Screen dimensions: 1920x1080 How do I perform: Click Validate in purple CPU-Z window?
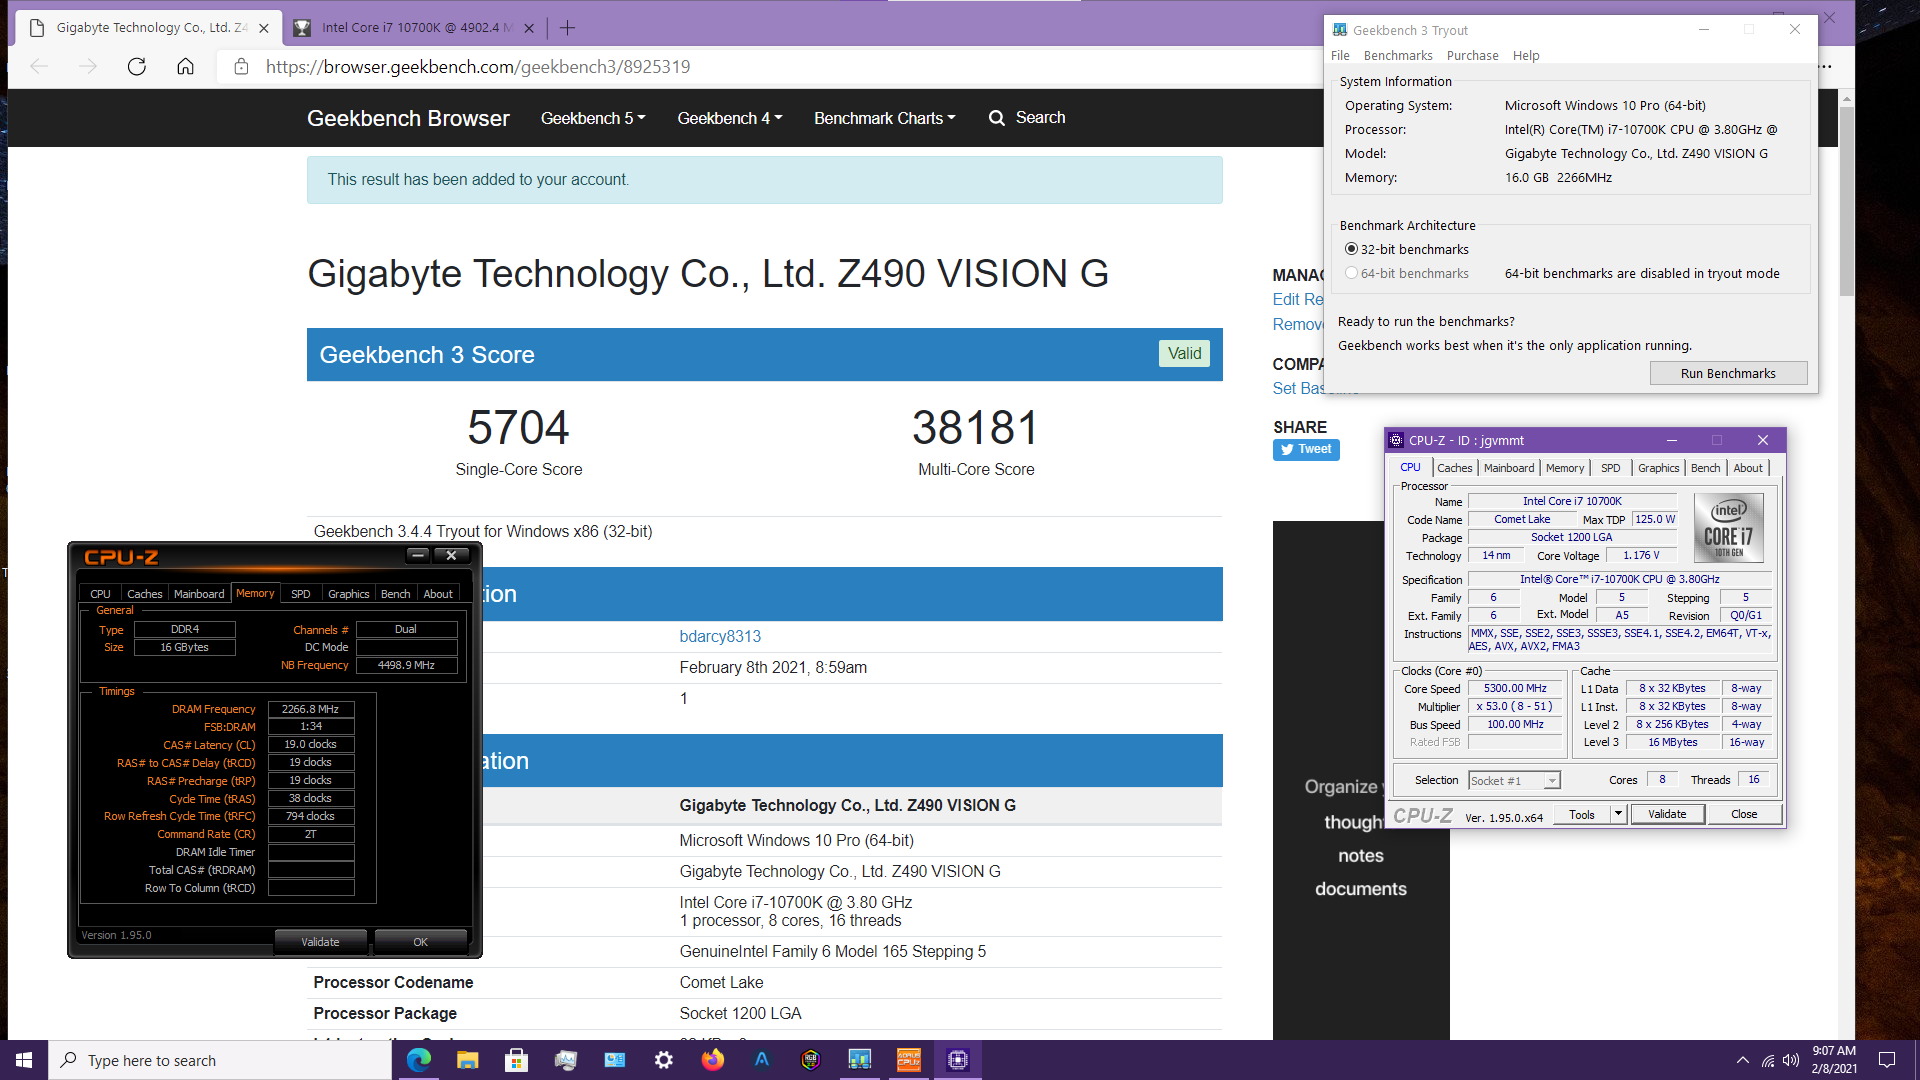coord(1667,814)
